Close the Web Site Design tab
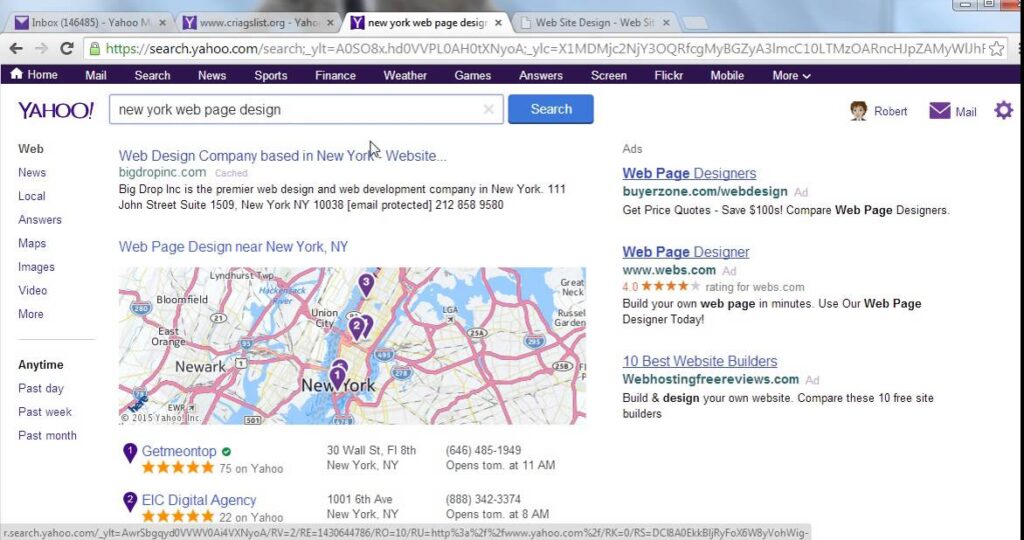This screenshot has height=540, width=1024. coord(666,23)
